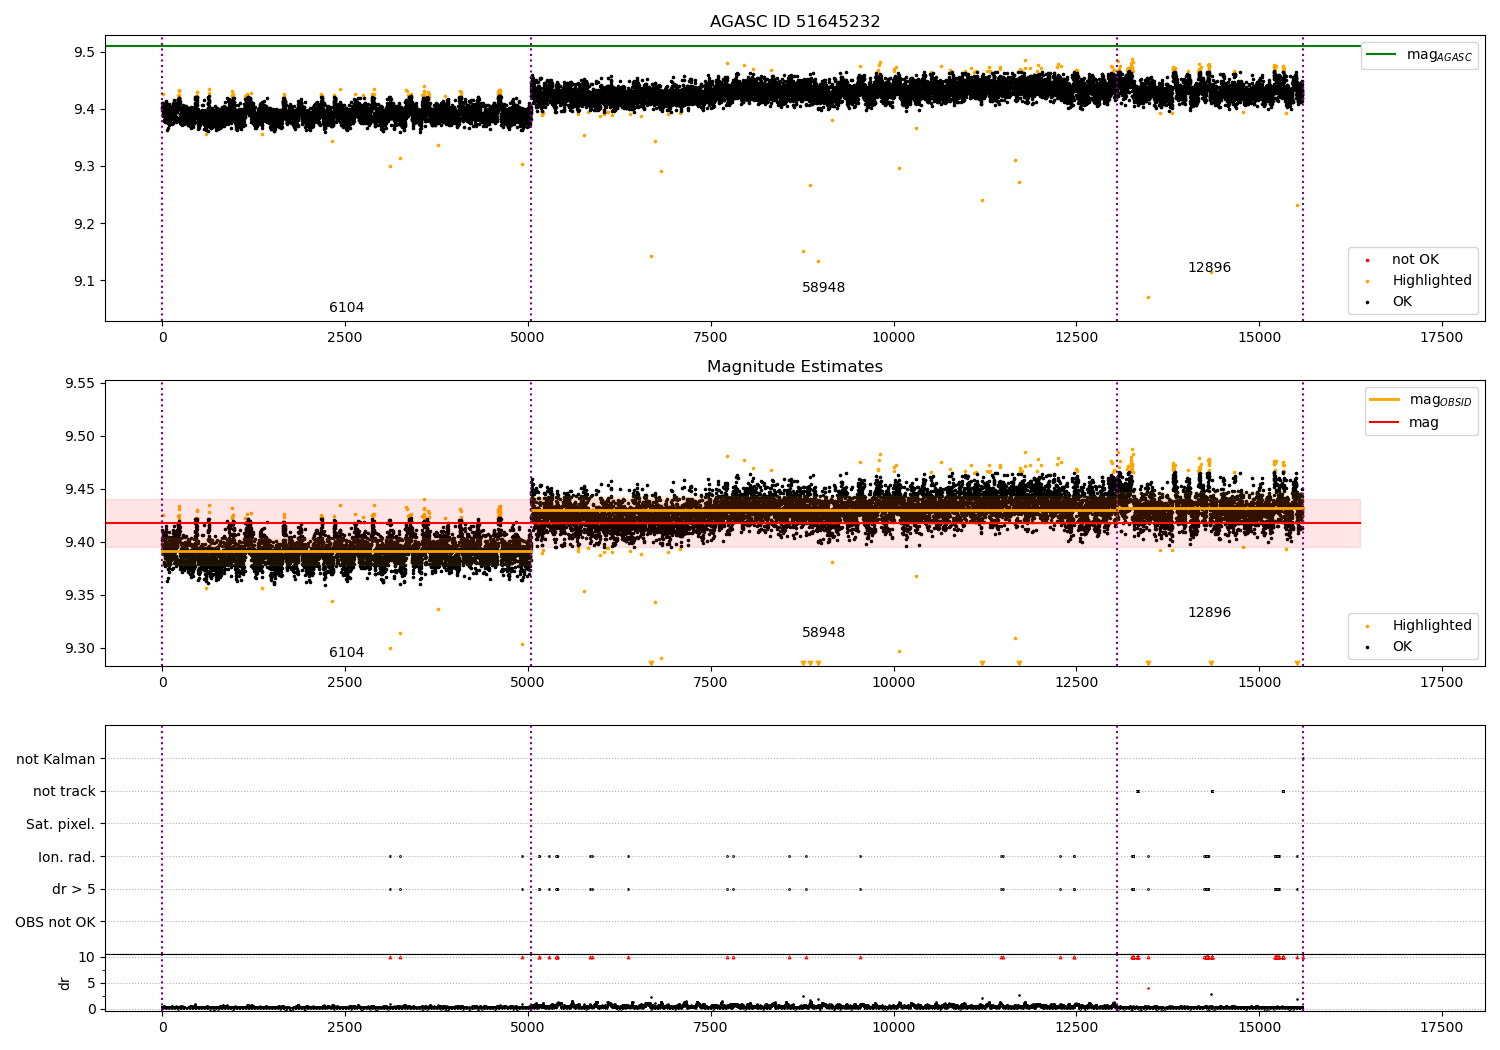The width and height of the screenshot is (1500, 1050).
Task: Click the 'Ion. rad.' row label
Action: point(67,857)
